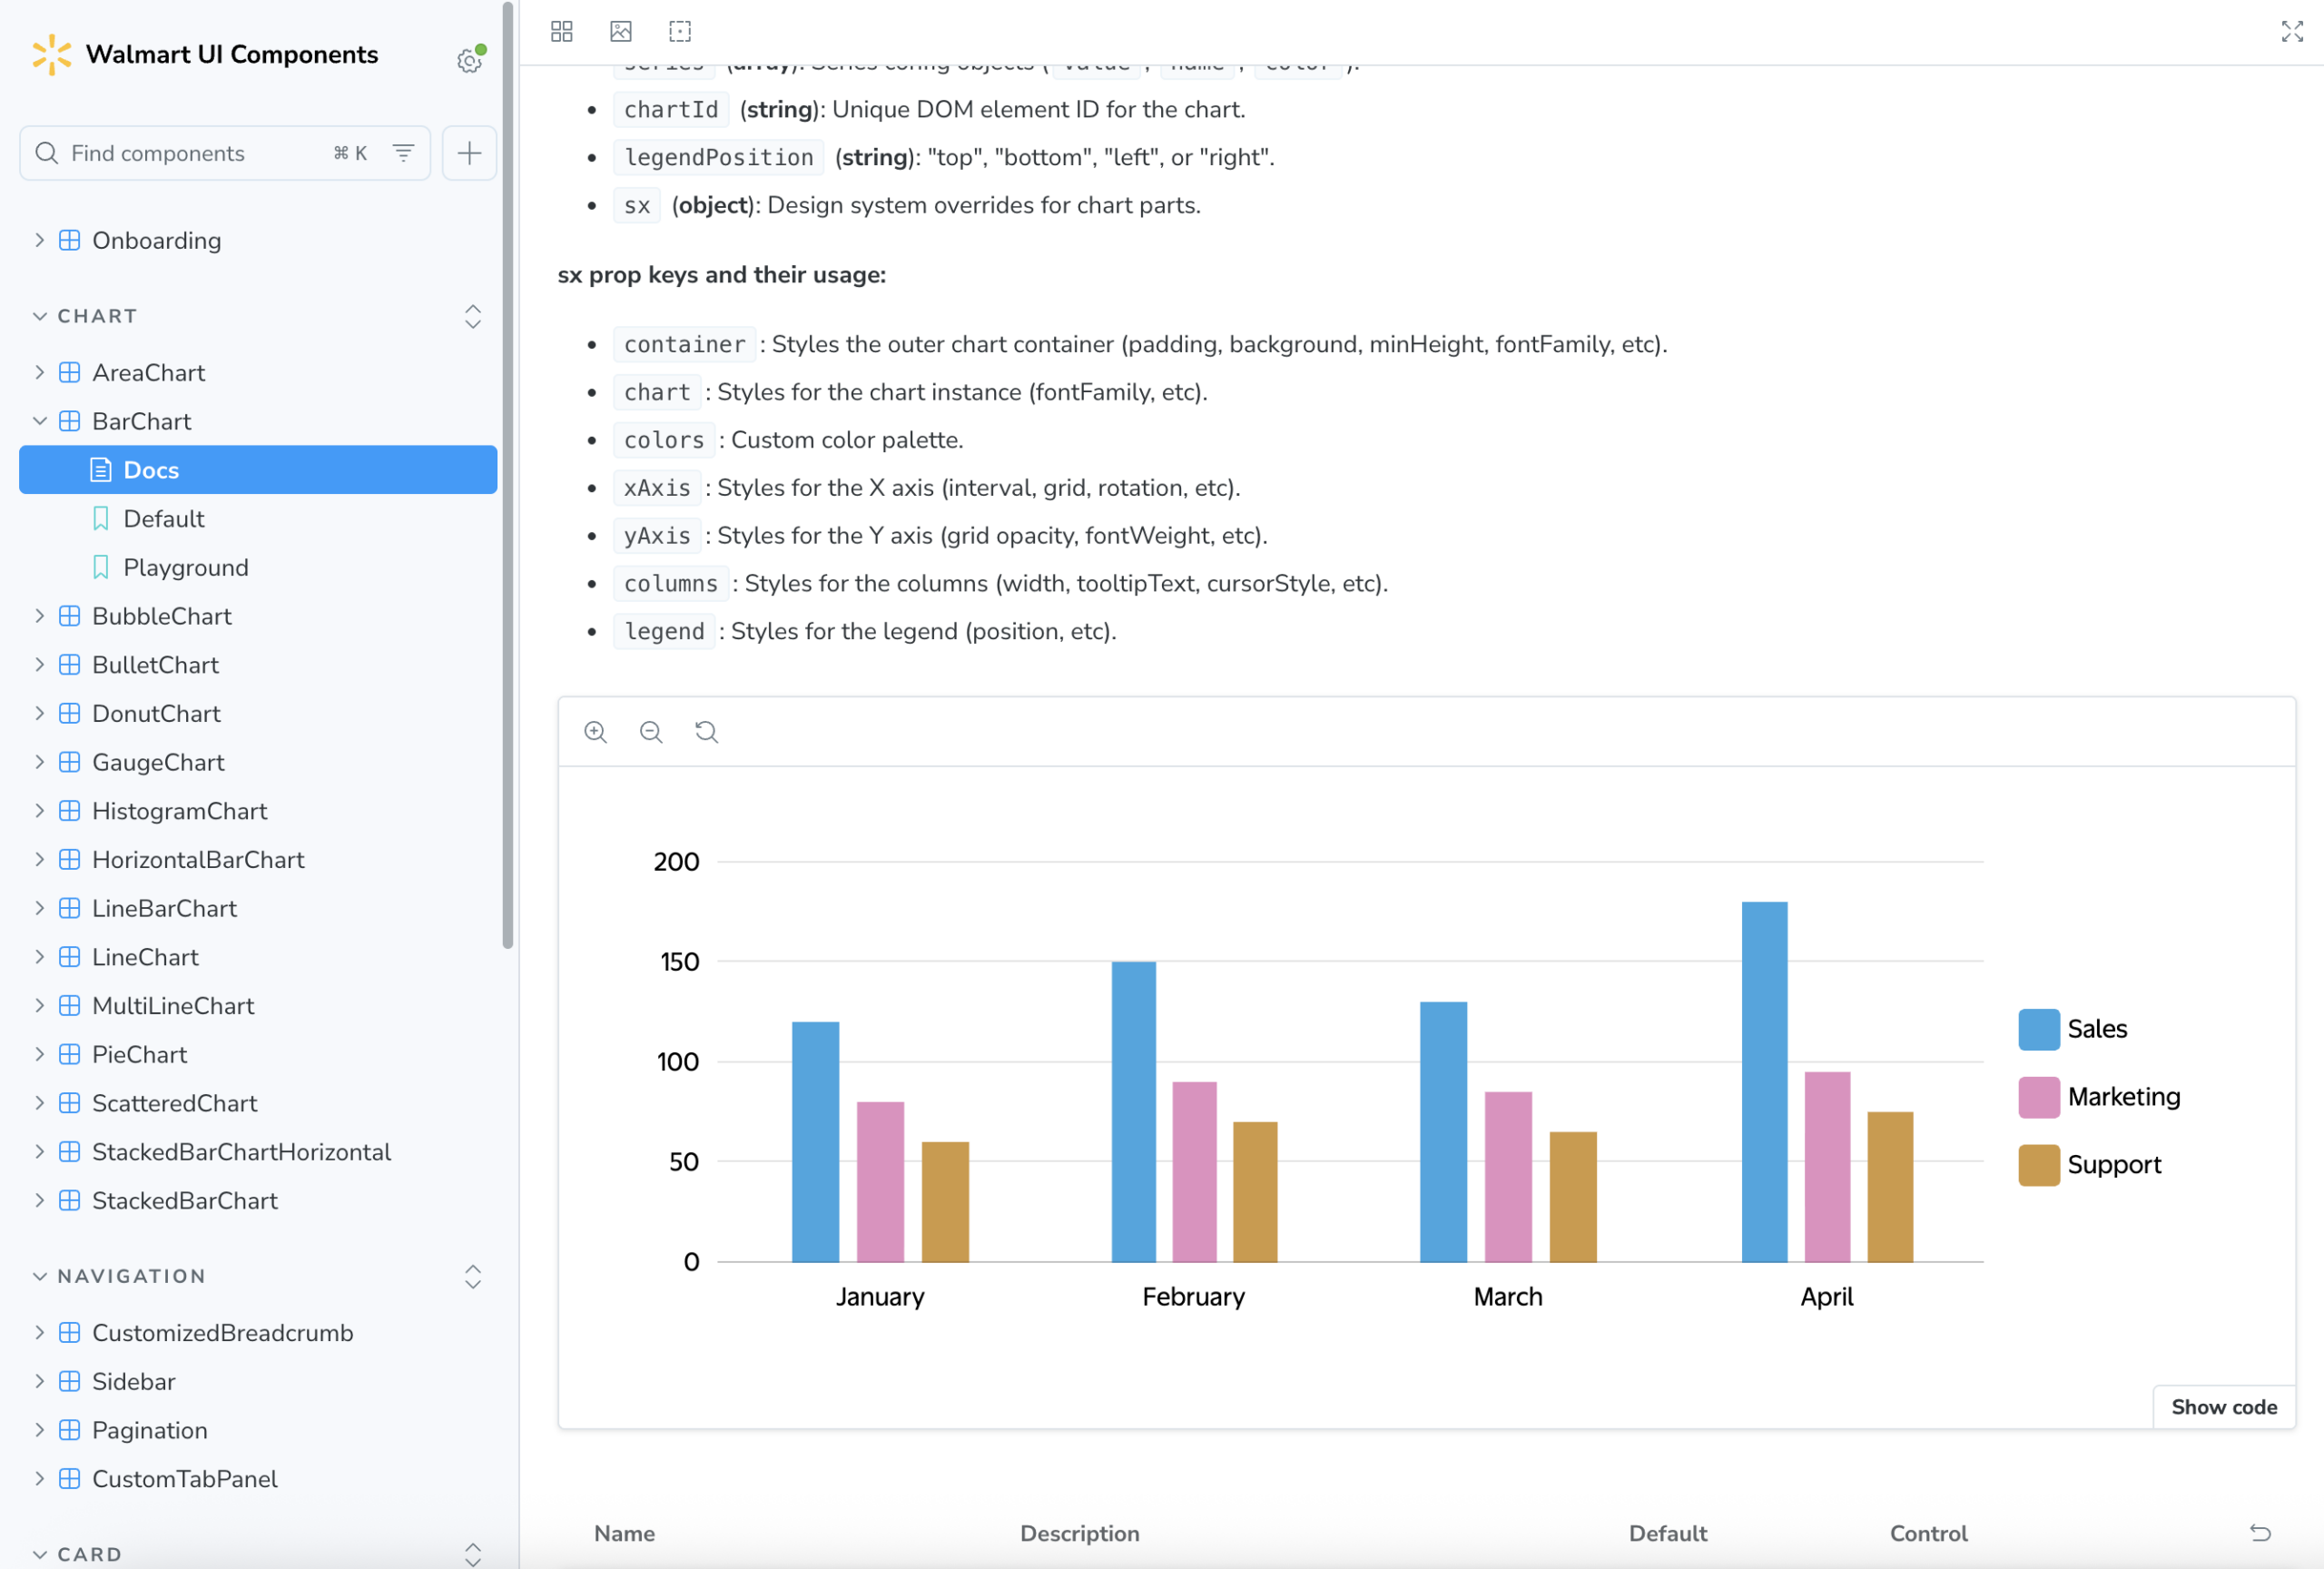
Task: Toggle the background image toolbar icon
Action: click(620, 31)
